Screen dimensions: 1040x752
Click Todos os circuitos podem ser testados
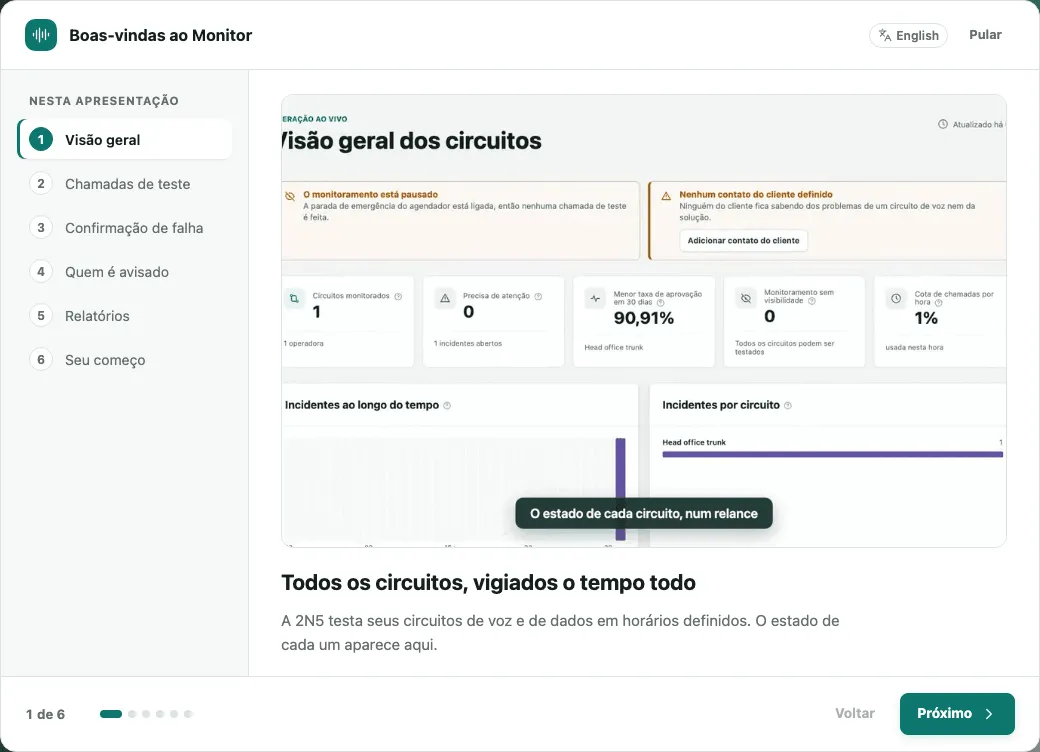pos(784,347)
